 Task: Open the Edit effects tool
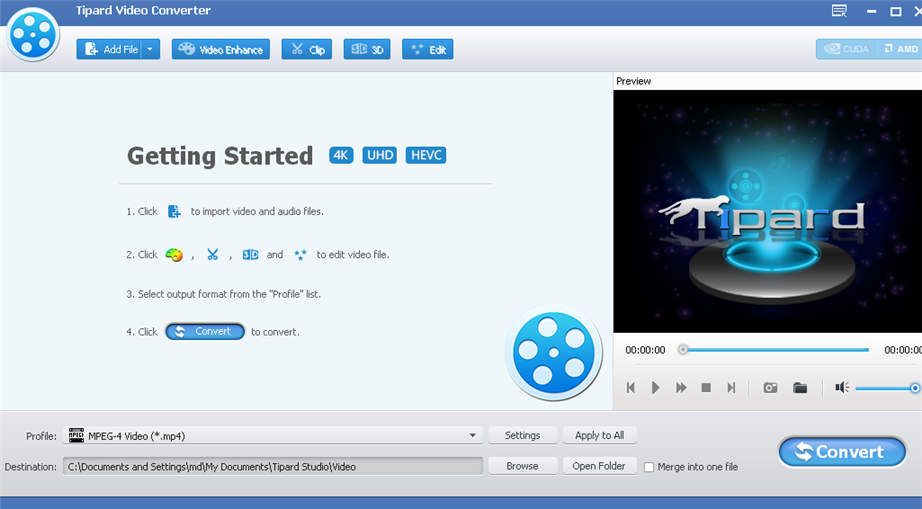coord(427,49)
